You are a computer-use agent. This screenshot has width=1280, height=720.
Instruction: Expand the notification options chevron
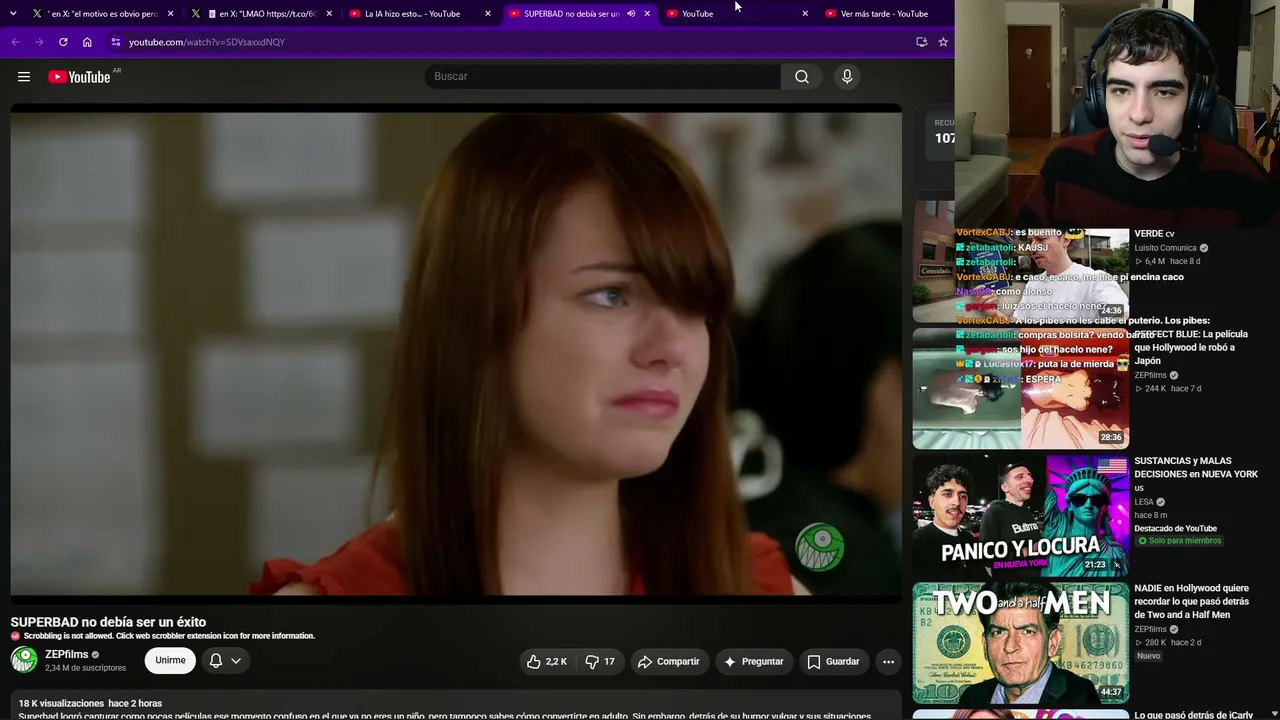236,661
